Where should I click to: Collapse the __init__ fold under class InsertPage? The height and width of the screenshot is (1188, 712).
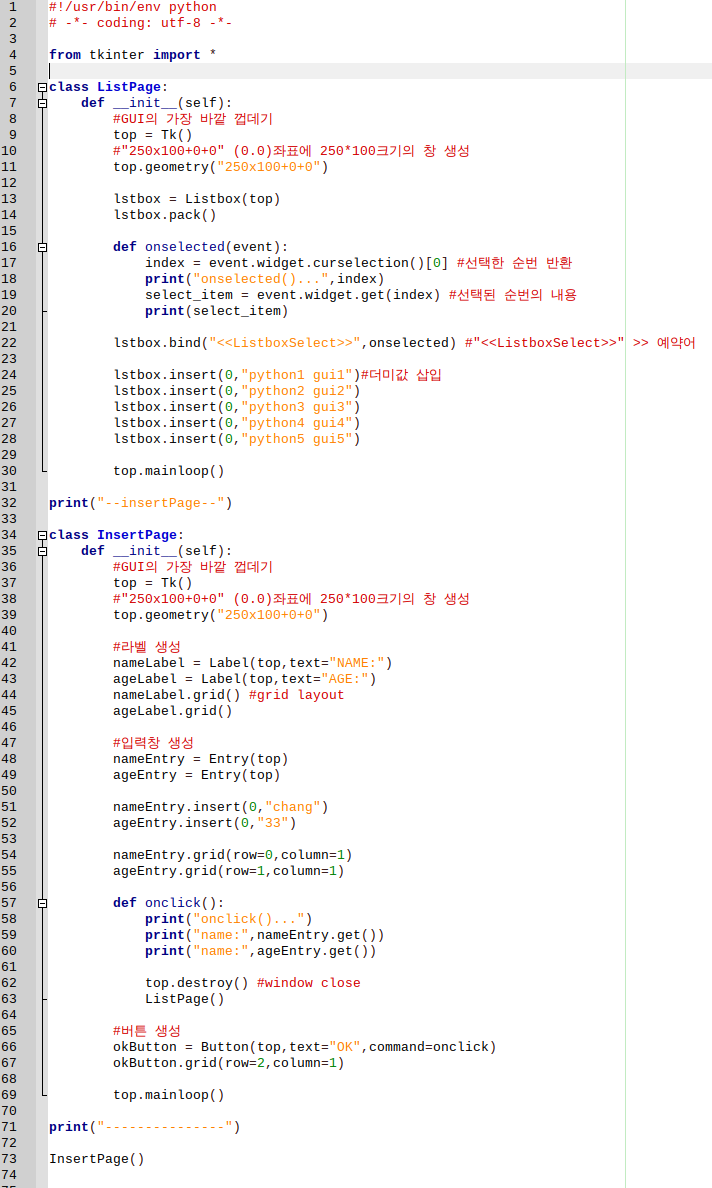click(42, 551)
